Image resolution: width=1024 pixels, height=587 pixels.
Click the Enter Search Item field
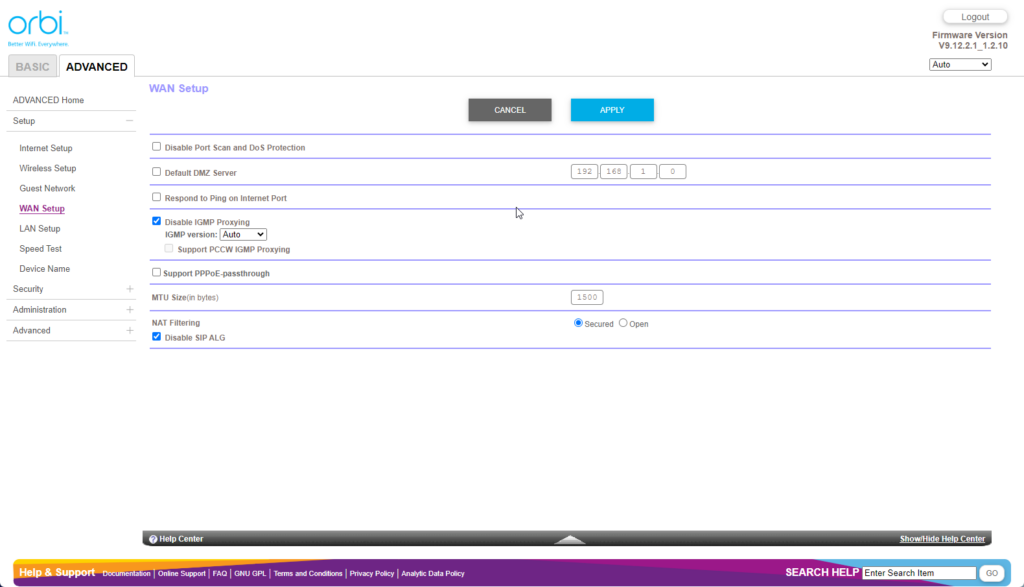919,573
